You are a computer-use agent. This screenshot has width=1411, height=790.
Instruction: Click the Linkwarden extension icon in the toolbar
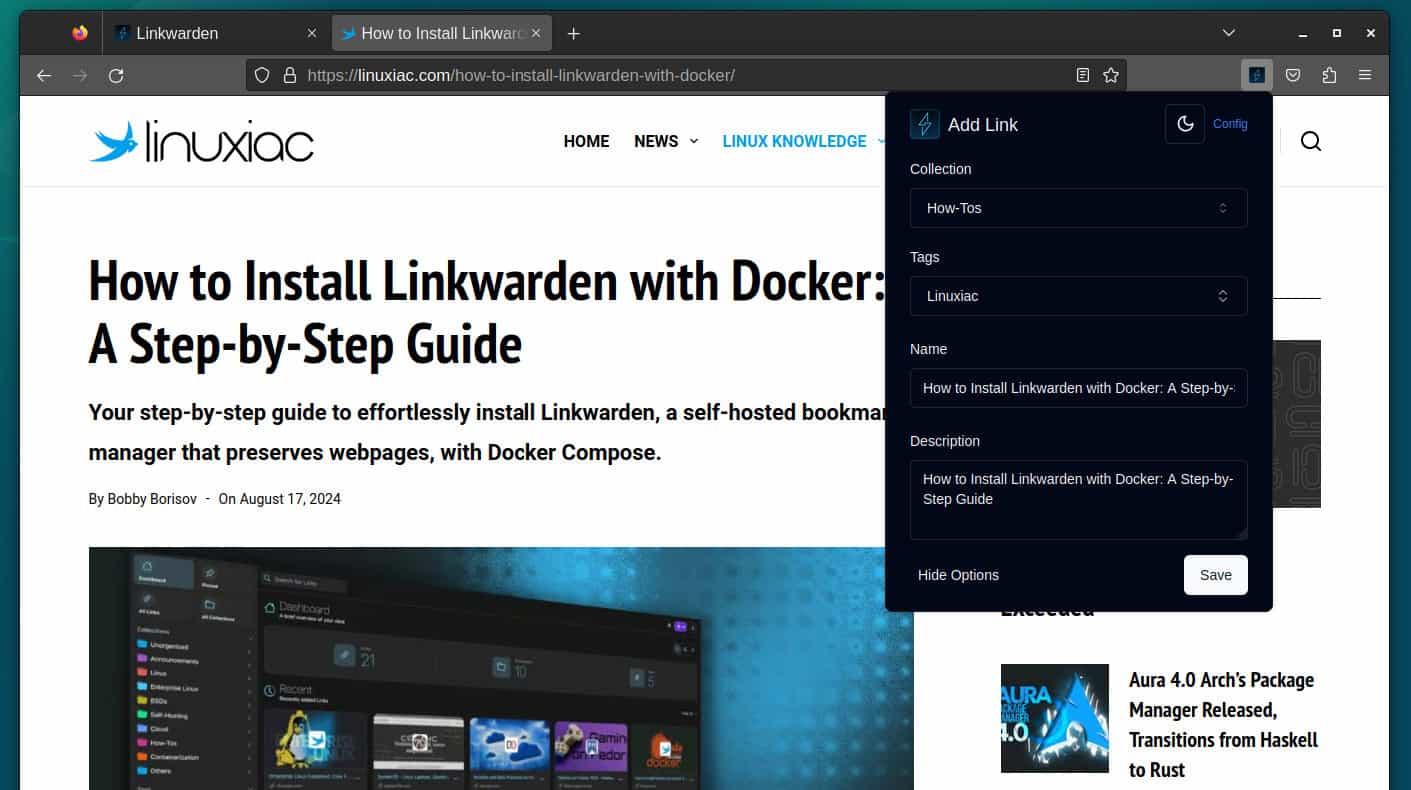tap(1256, 74)
